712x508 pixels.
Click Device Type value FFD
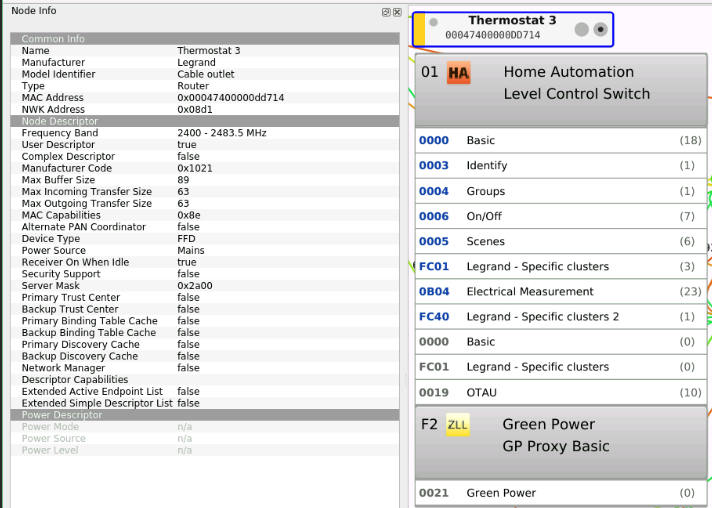click(x=186, y=239)
